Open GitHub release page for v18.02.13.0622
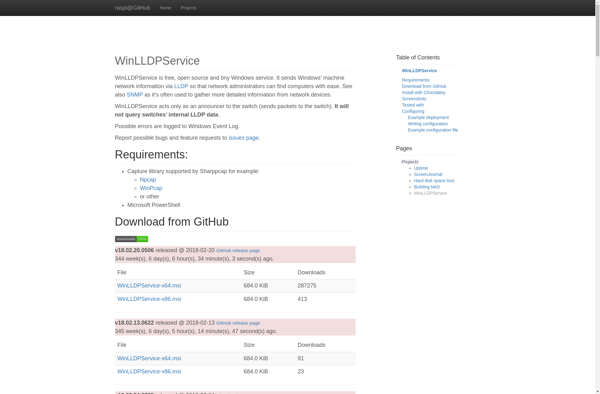The image size is (600, 394). tap(238, 323)
